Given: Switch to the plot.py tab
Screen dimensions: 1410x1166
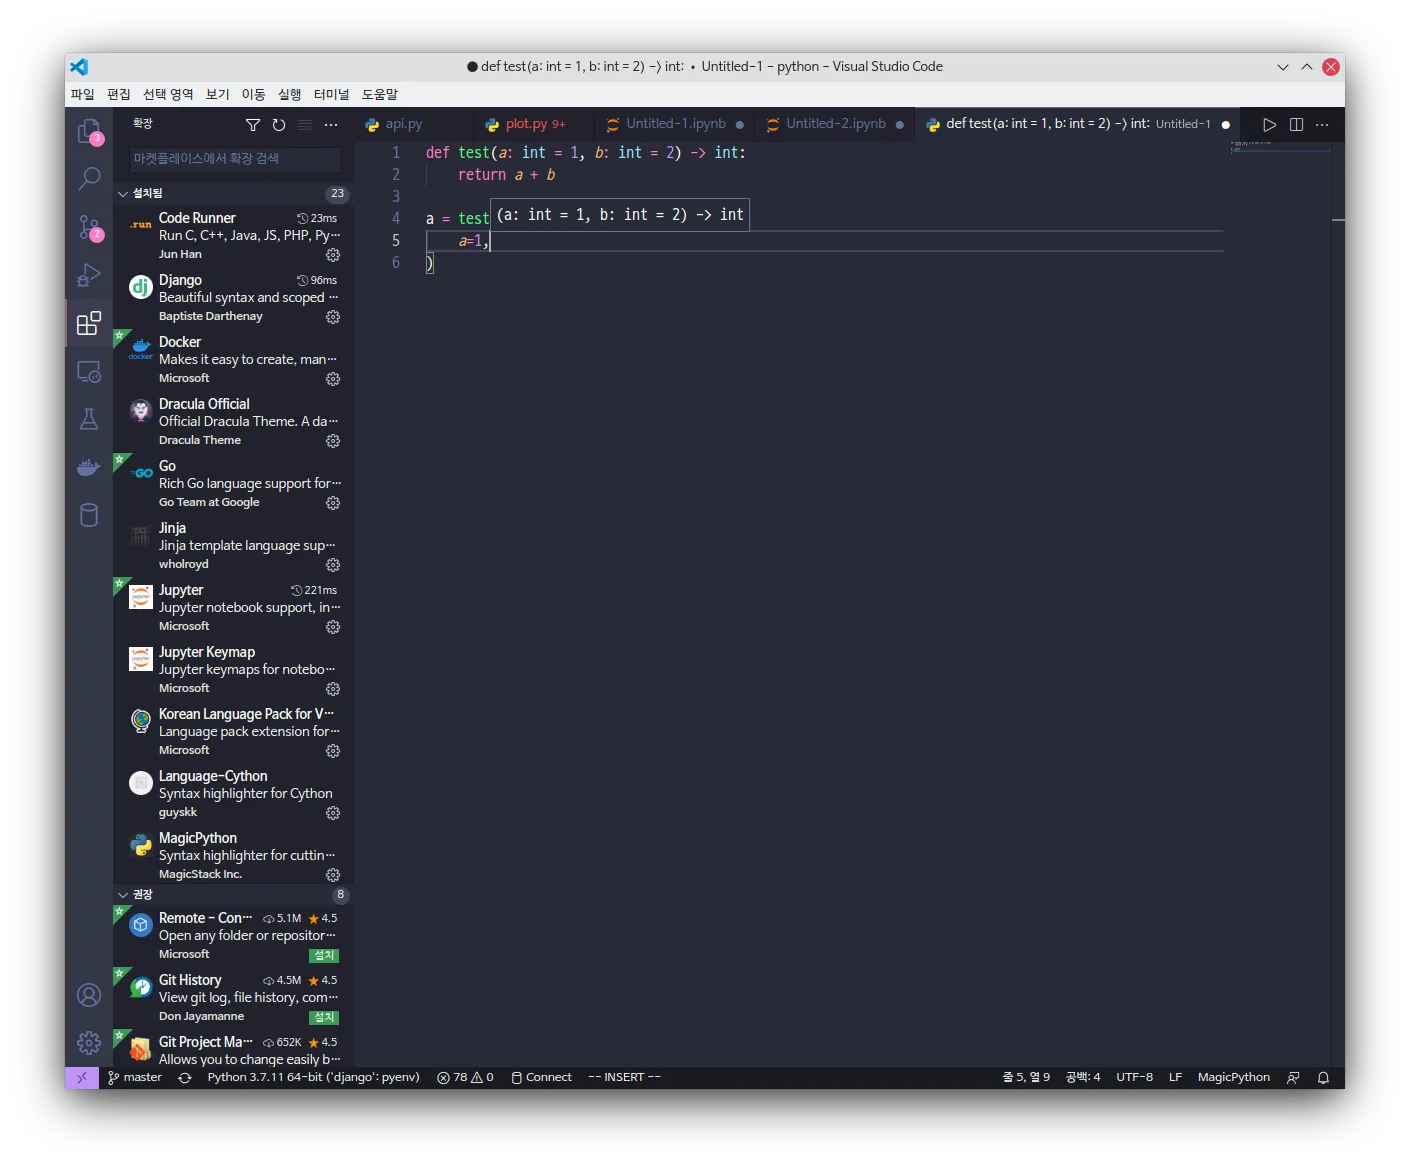Looking at the screenshot, I should (534, 125).
